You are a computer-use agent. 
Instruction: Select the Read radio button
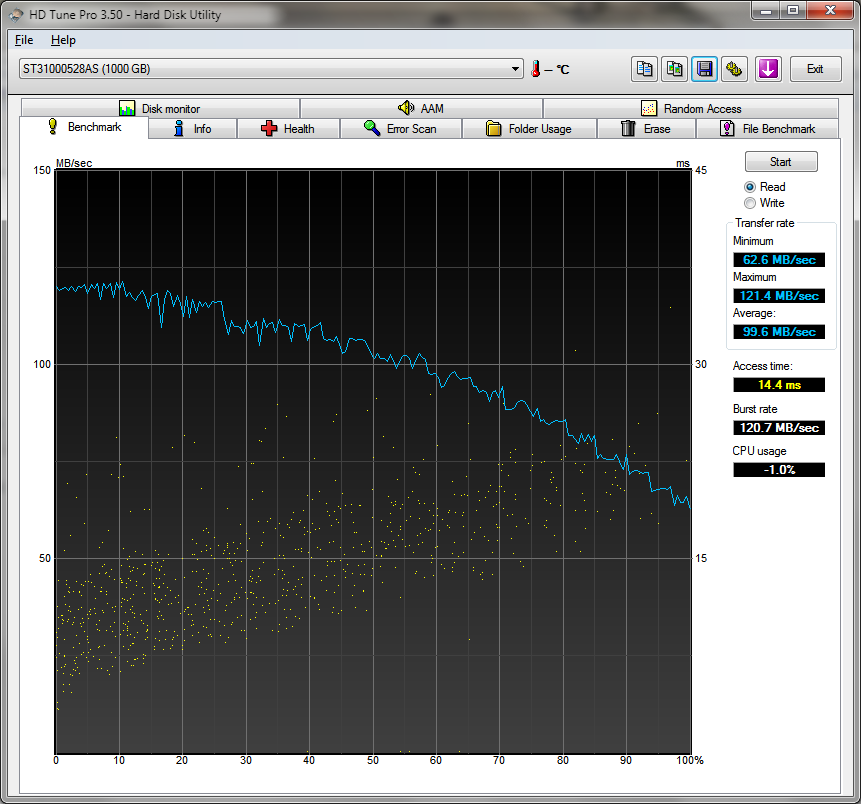click(750, 187)
